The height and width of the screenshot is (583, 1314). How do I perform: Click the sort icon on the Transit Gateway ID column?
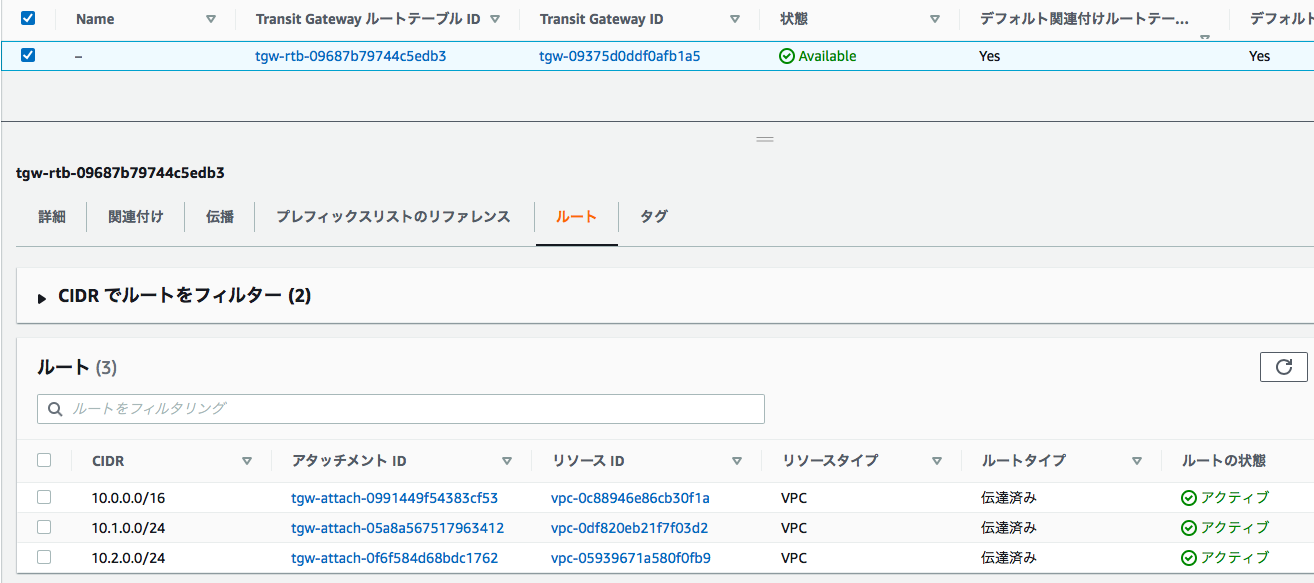[x=735, y=18]
